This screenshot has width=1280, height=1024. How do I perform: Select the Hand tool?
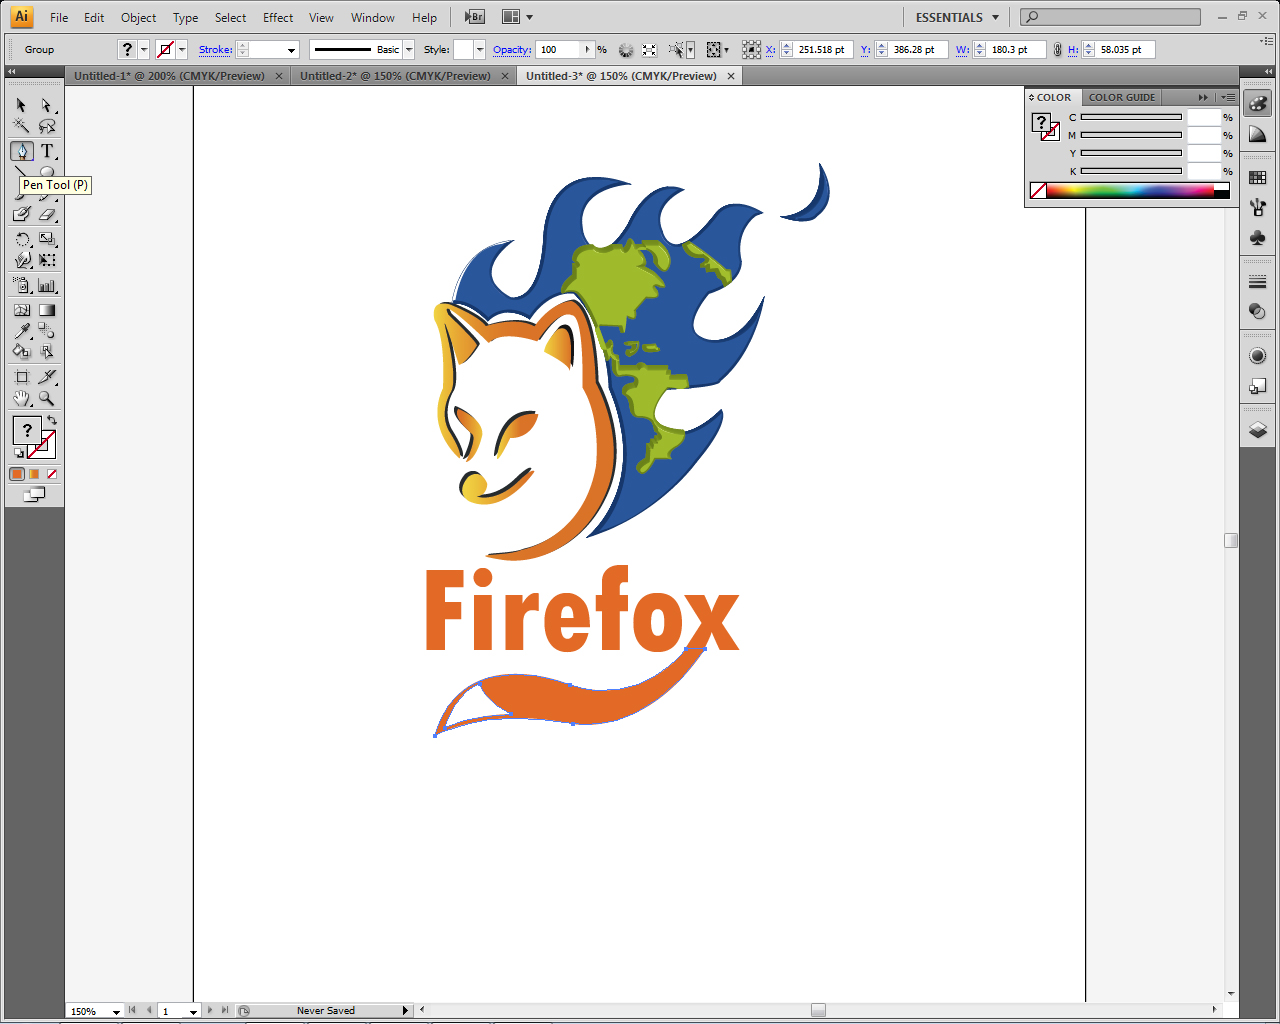coord(20,397)
